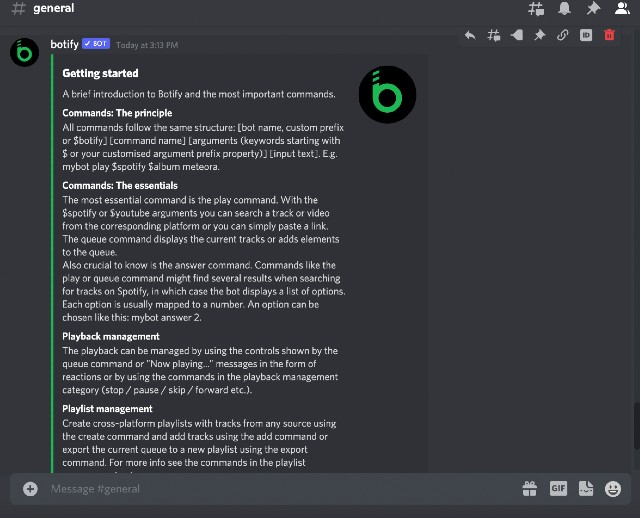
Task: Open the GIF picker
Action: coord(558,489)
